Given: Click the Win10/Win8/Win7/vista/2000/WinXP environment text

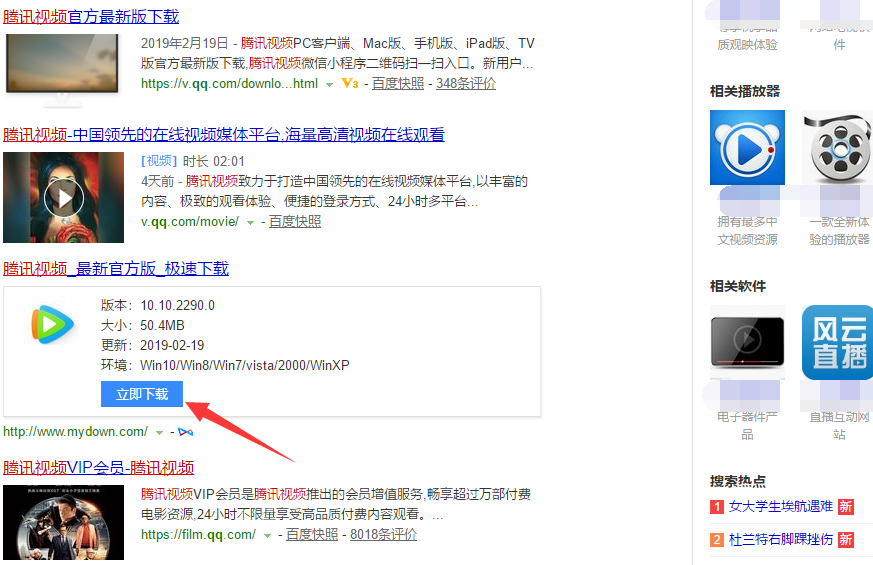Looking at the screenshot, I should [x=245, y=365].
